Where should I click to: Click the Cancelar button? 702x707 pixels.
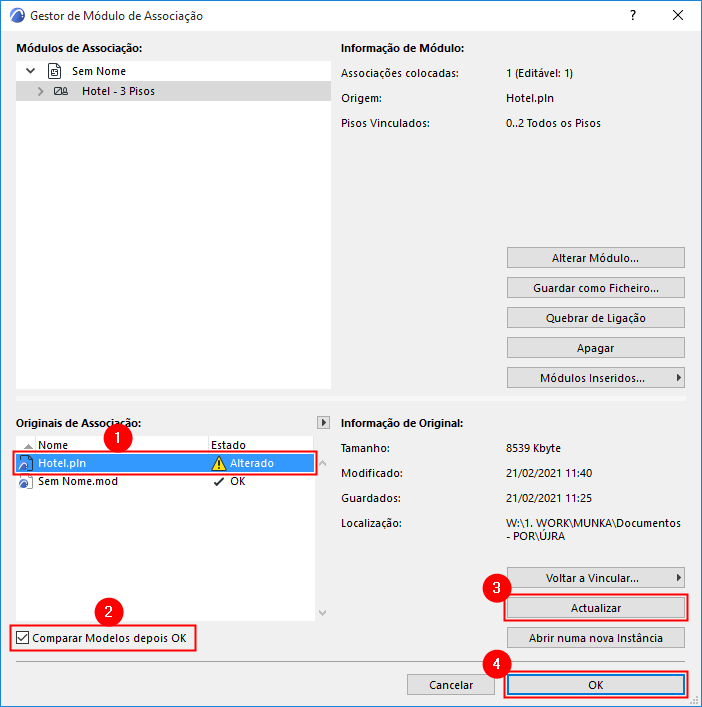coord(450,685)
